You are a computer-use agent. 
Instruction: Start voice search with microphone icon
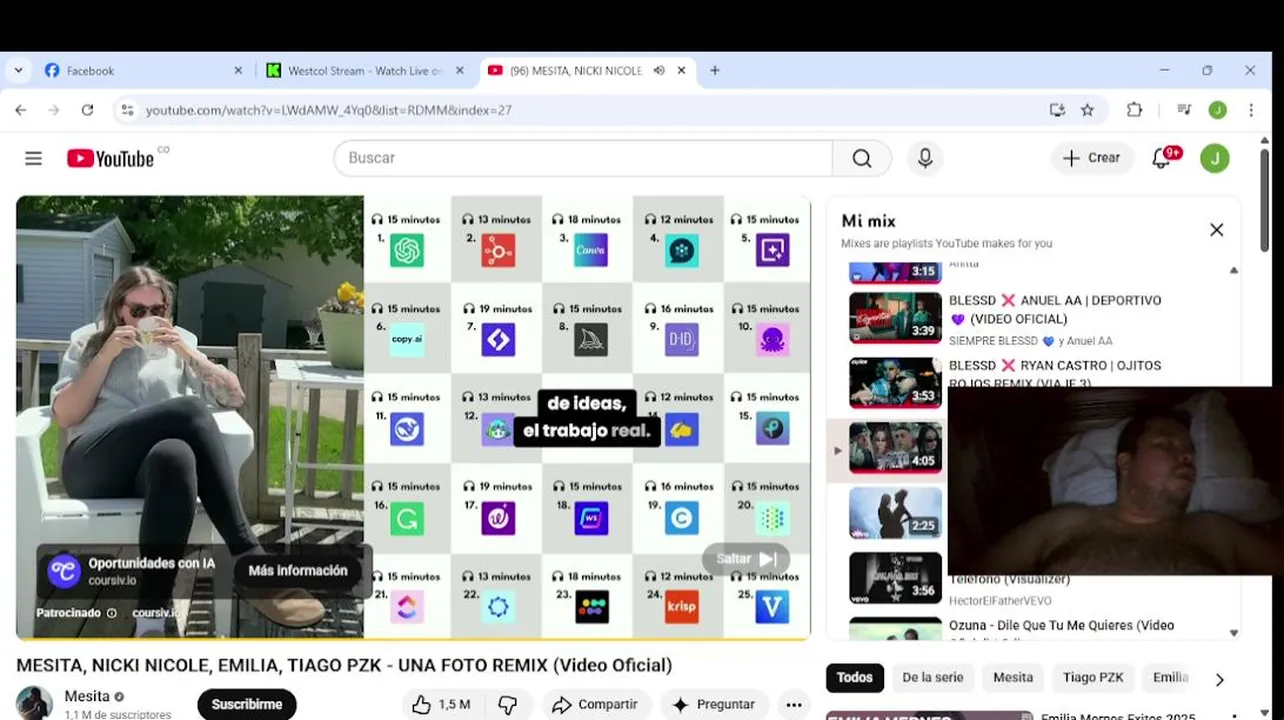point(925,158)
